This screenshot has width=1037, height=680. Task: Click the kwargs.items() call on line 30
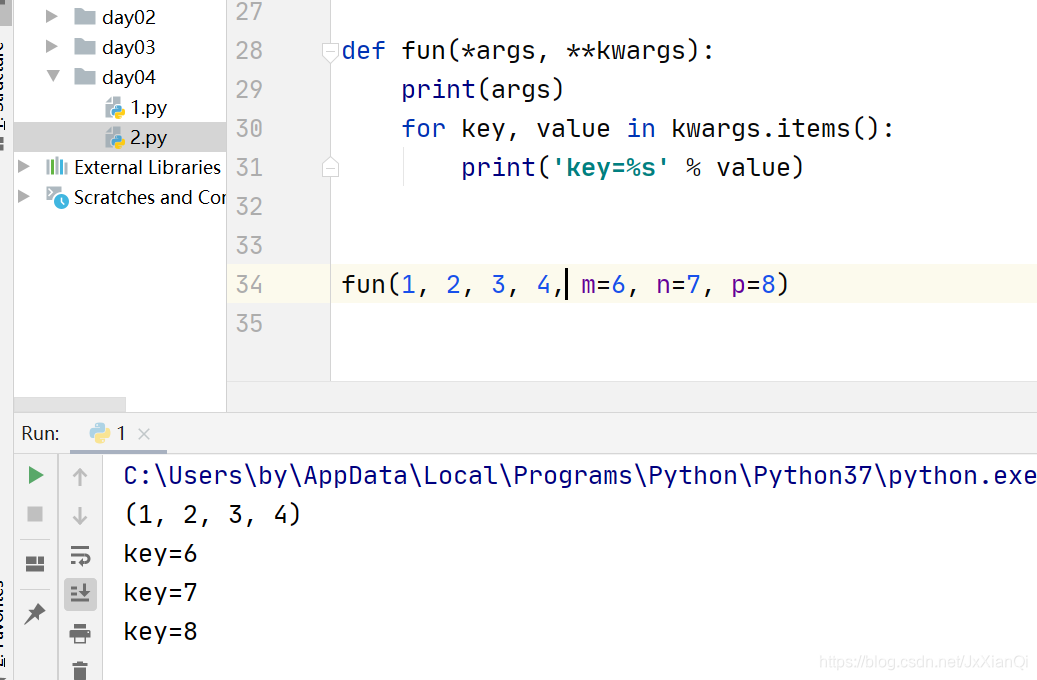[x=774, y=128]
